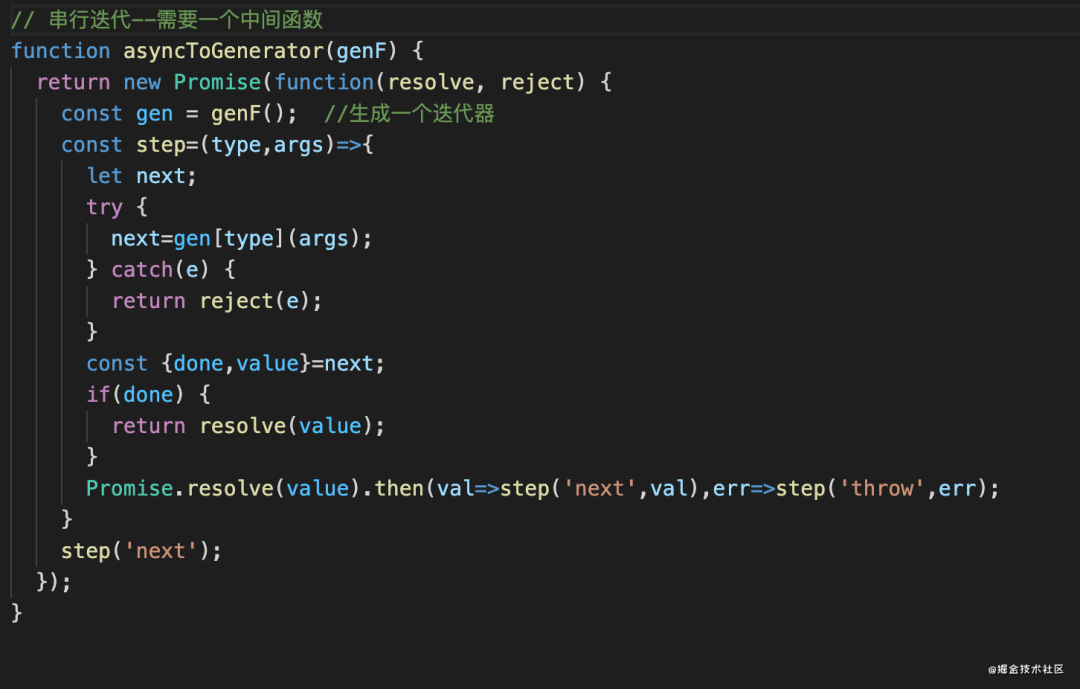The width and height of the screenshot is (1080, 689).
Task: Select the Promise keyword after new
Action: (217, 83)
